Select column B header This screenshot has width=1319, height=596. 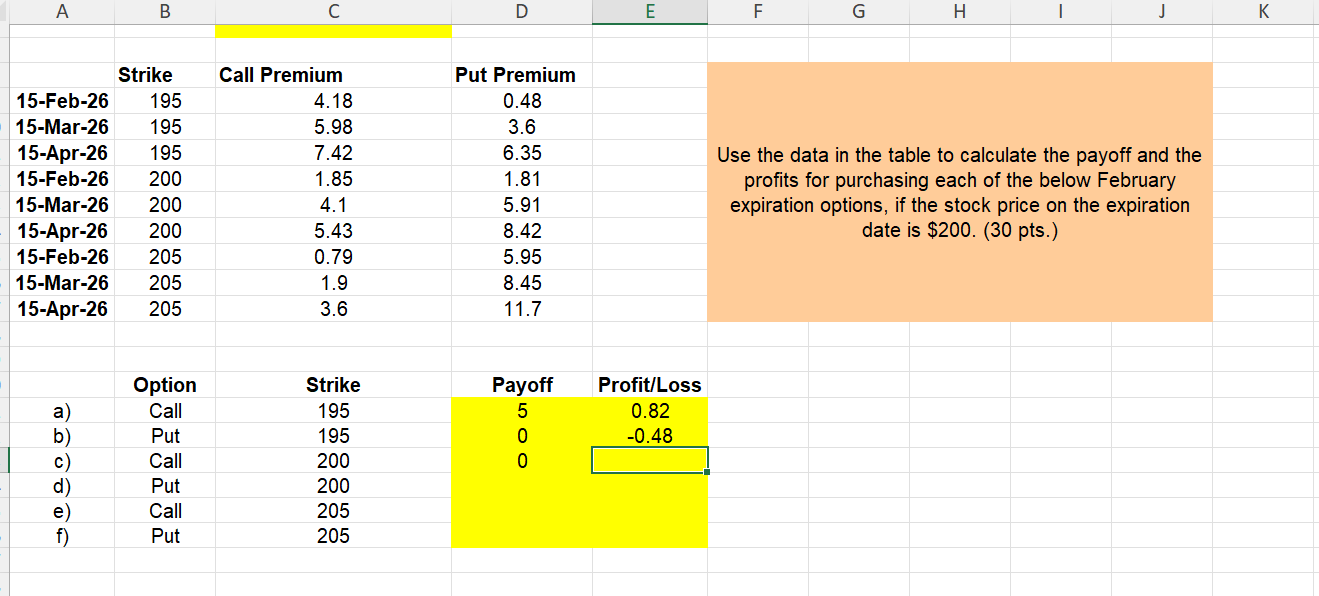tap(165, 12)
